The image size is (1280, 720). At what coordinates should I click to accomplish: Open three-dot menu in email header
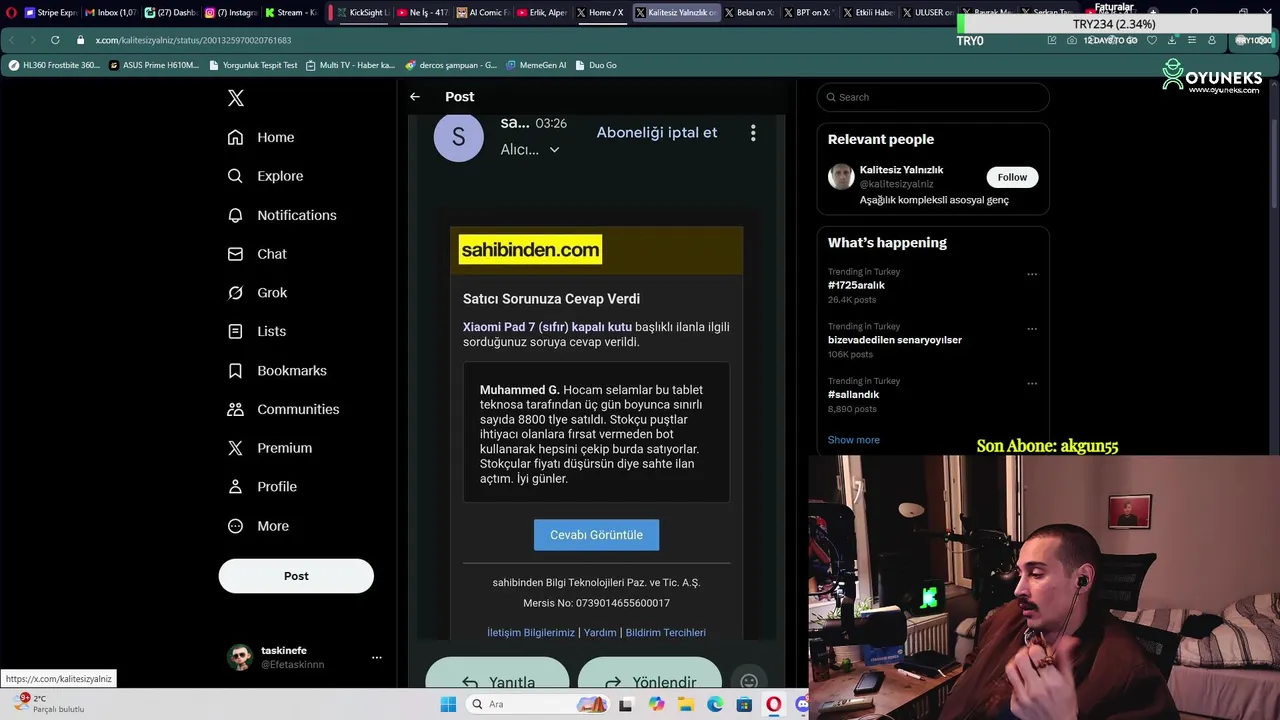pyautogui.click(x=753, y=132)
